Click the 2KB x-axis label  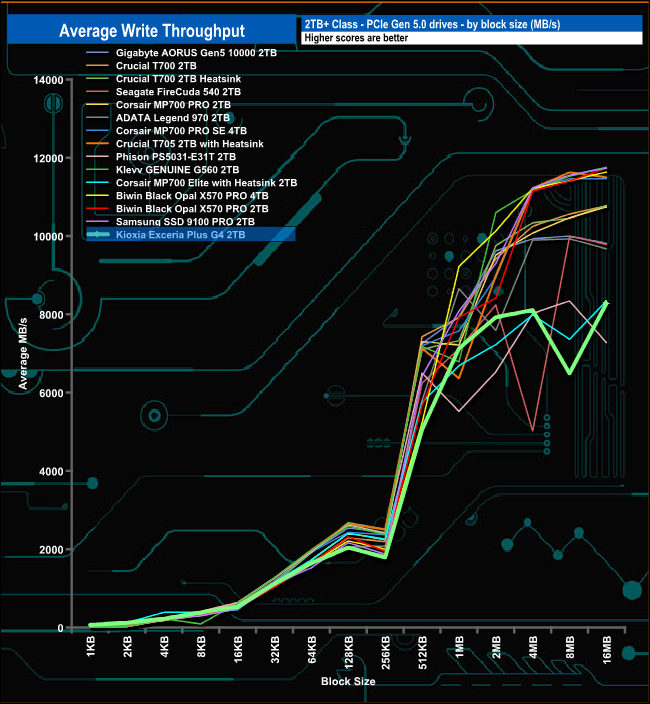pyautogui.click(x=127, y=646)
